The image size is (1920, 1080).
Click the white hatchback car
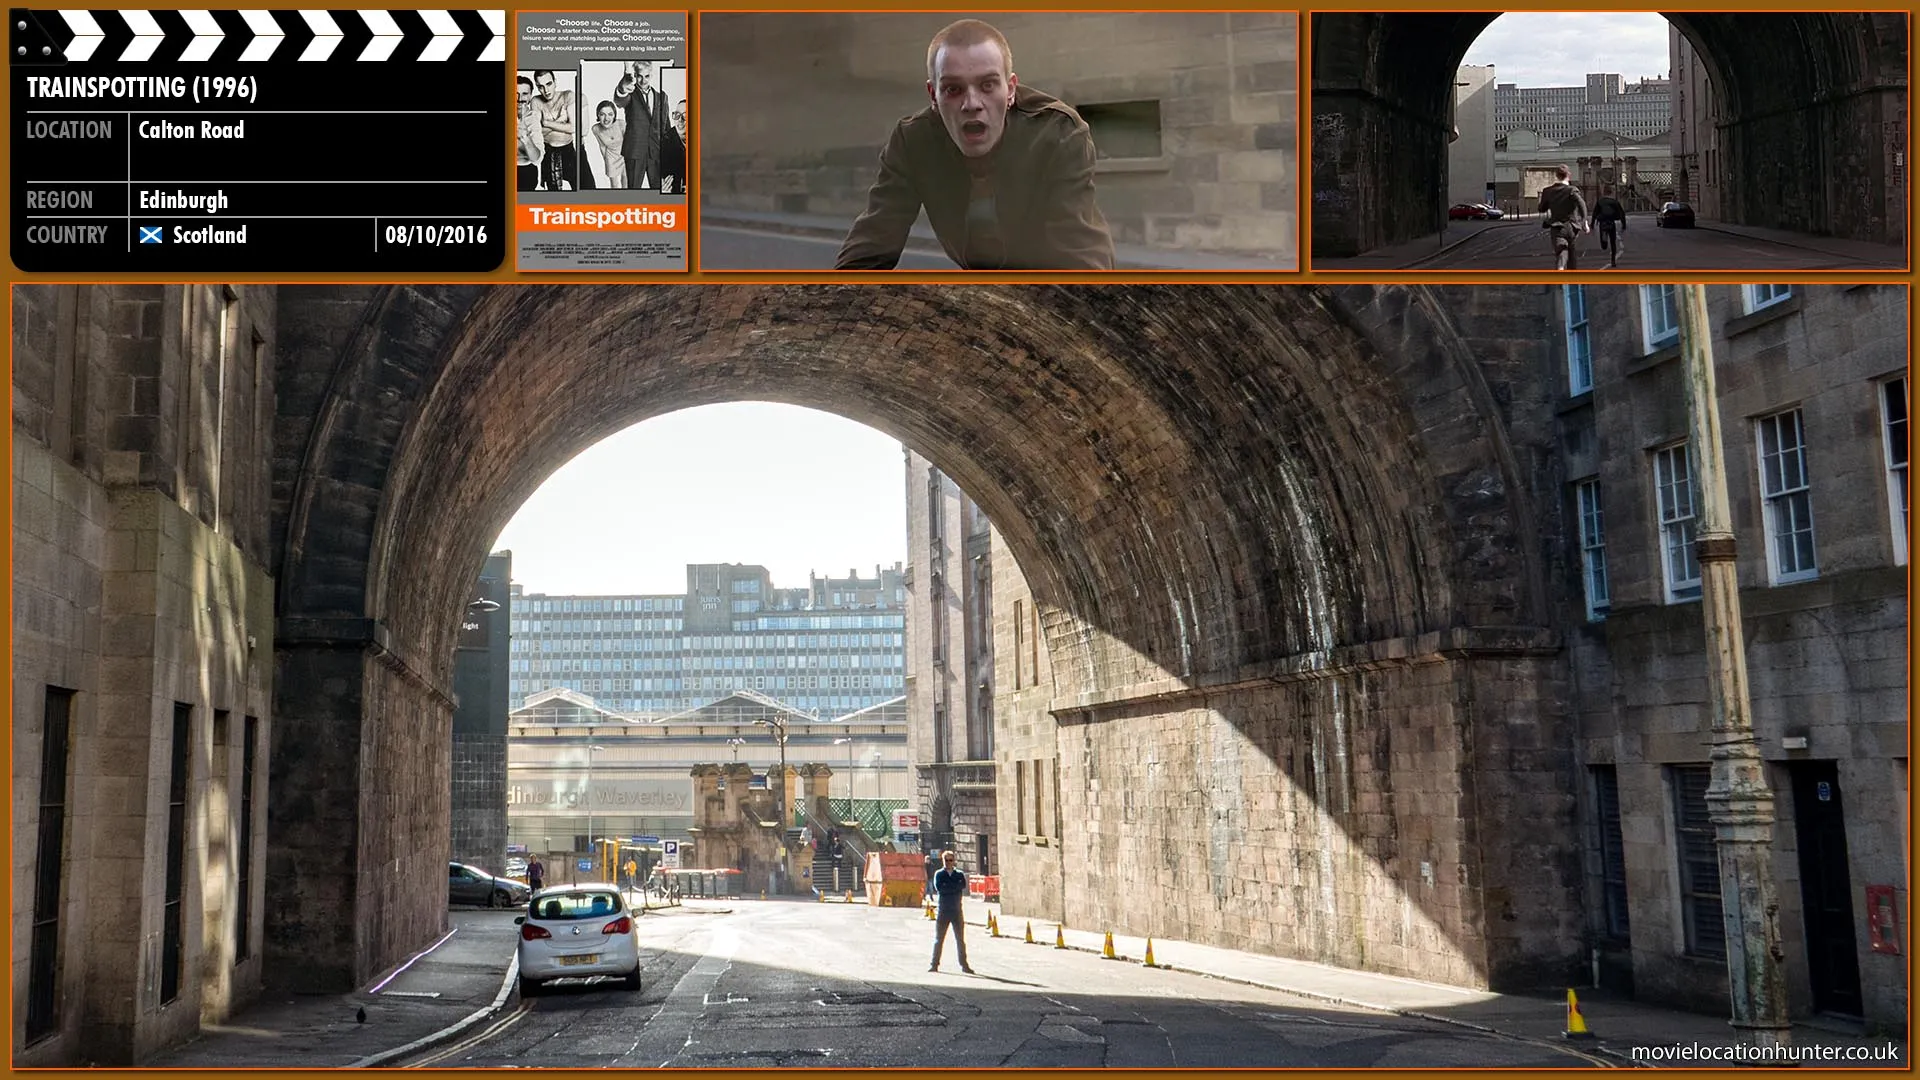(579, 938)
